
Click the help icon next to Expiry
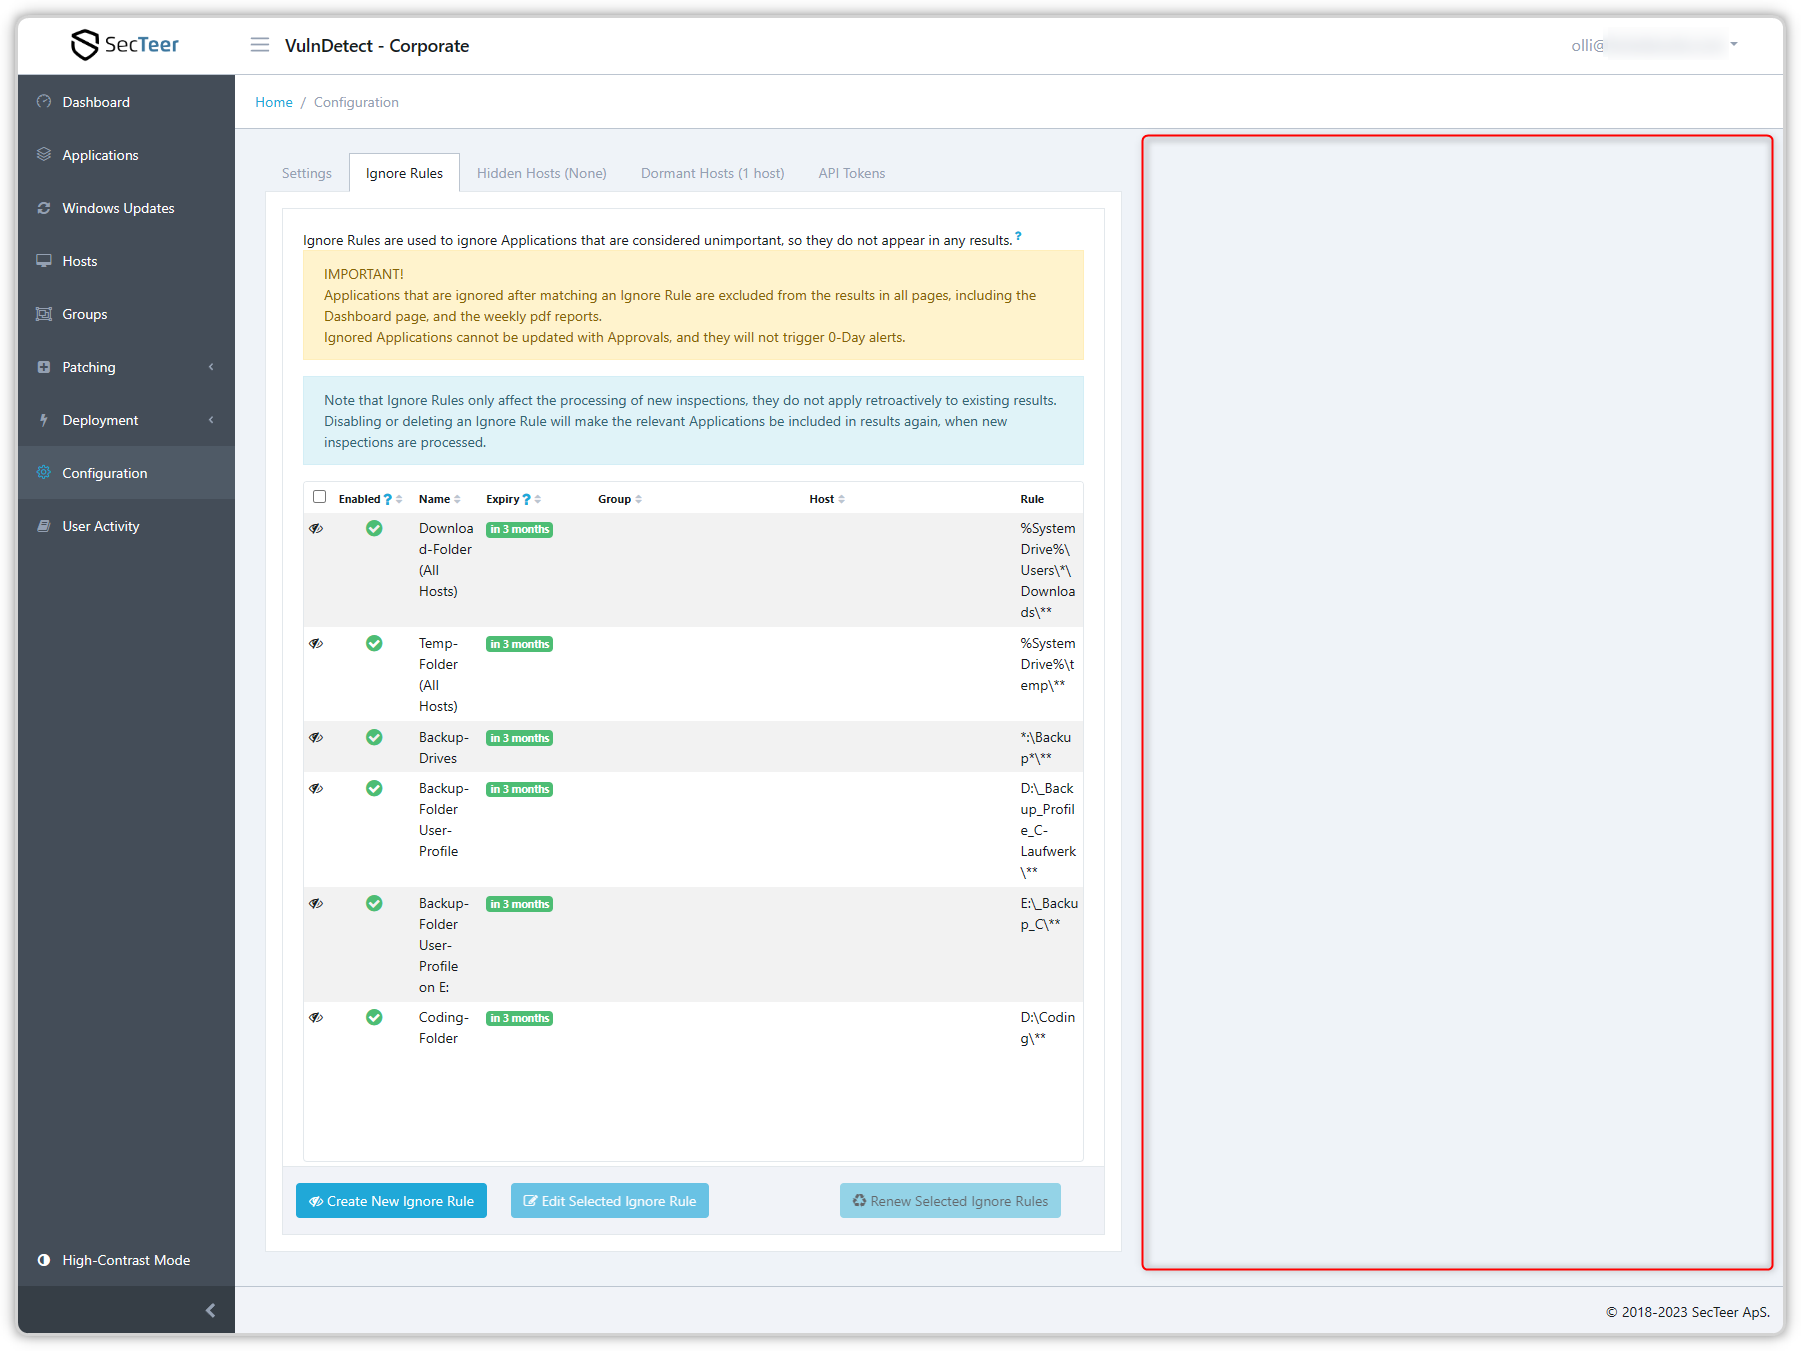[x=526, y=500]
